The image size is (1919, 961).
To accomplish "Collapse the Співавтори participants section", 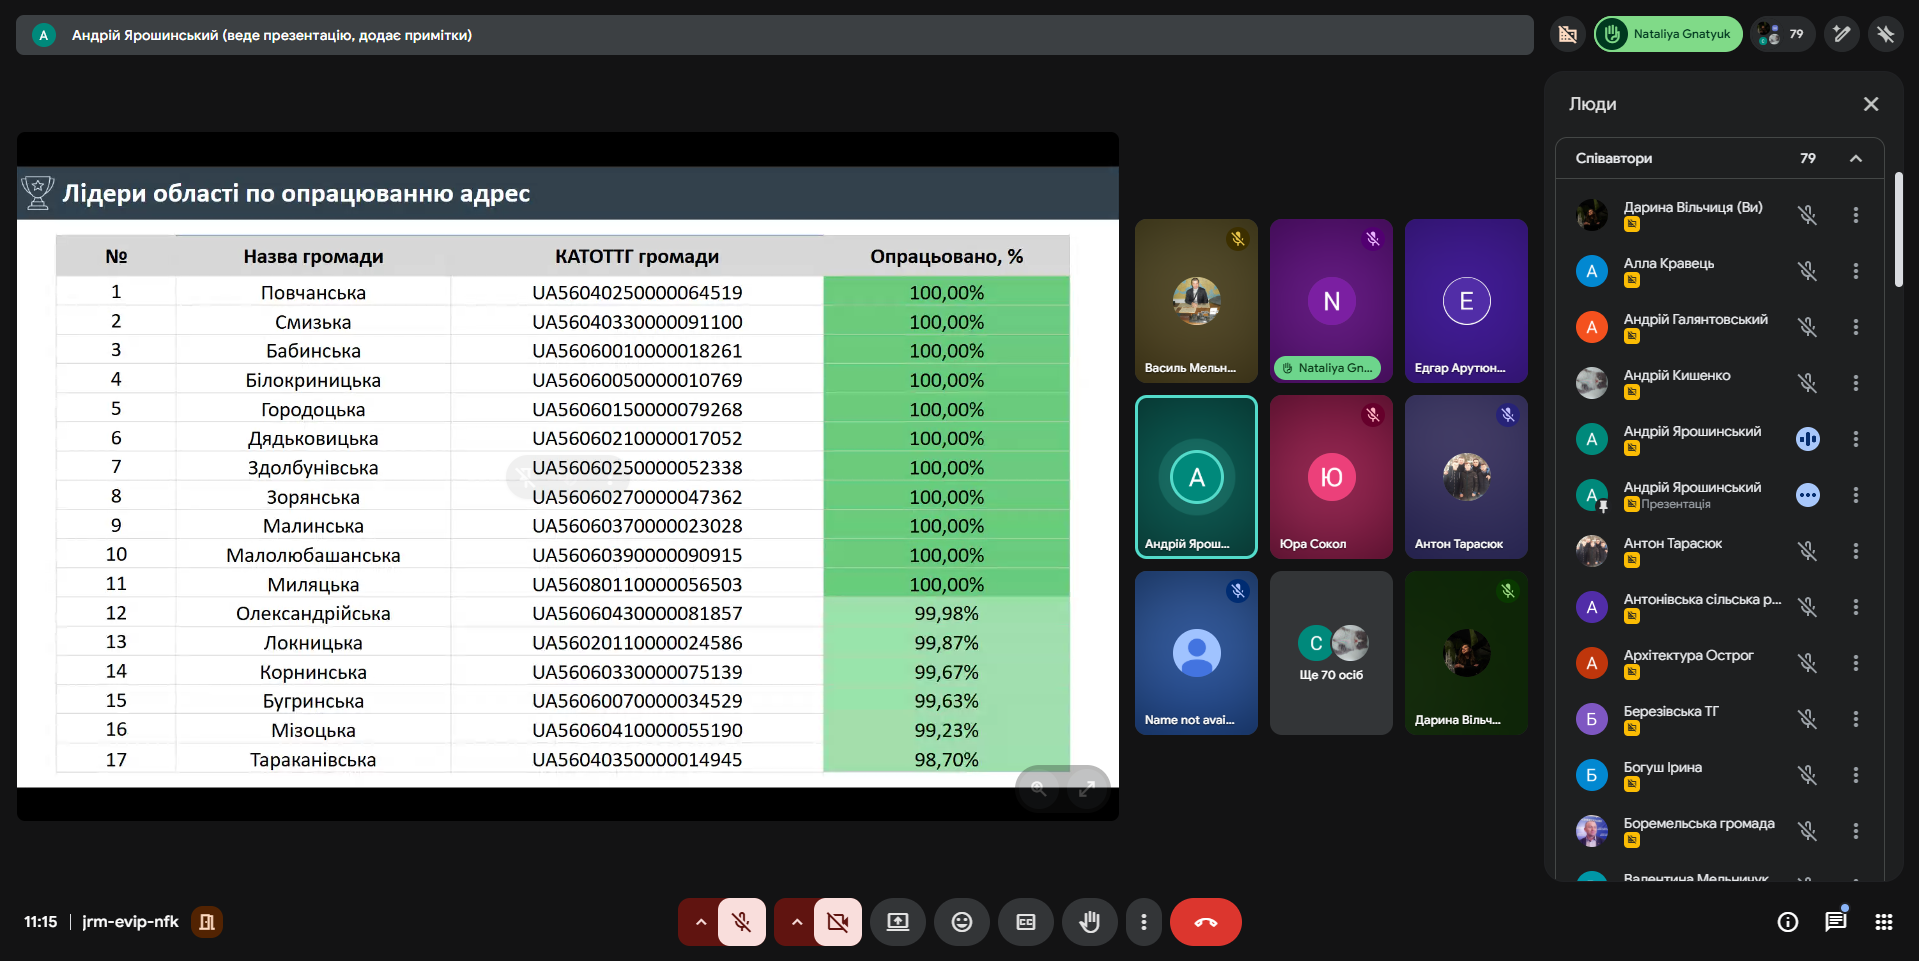I will point(1855,158).
